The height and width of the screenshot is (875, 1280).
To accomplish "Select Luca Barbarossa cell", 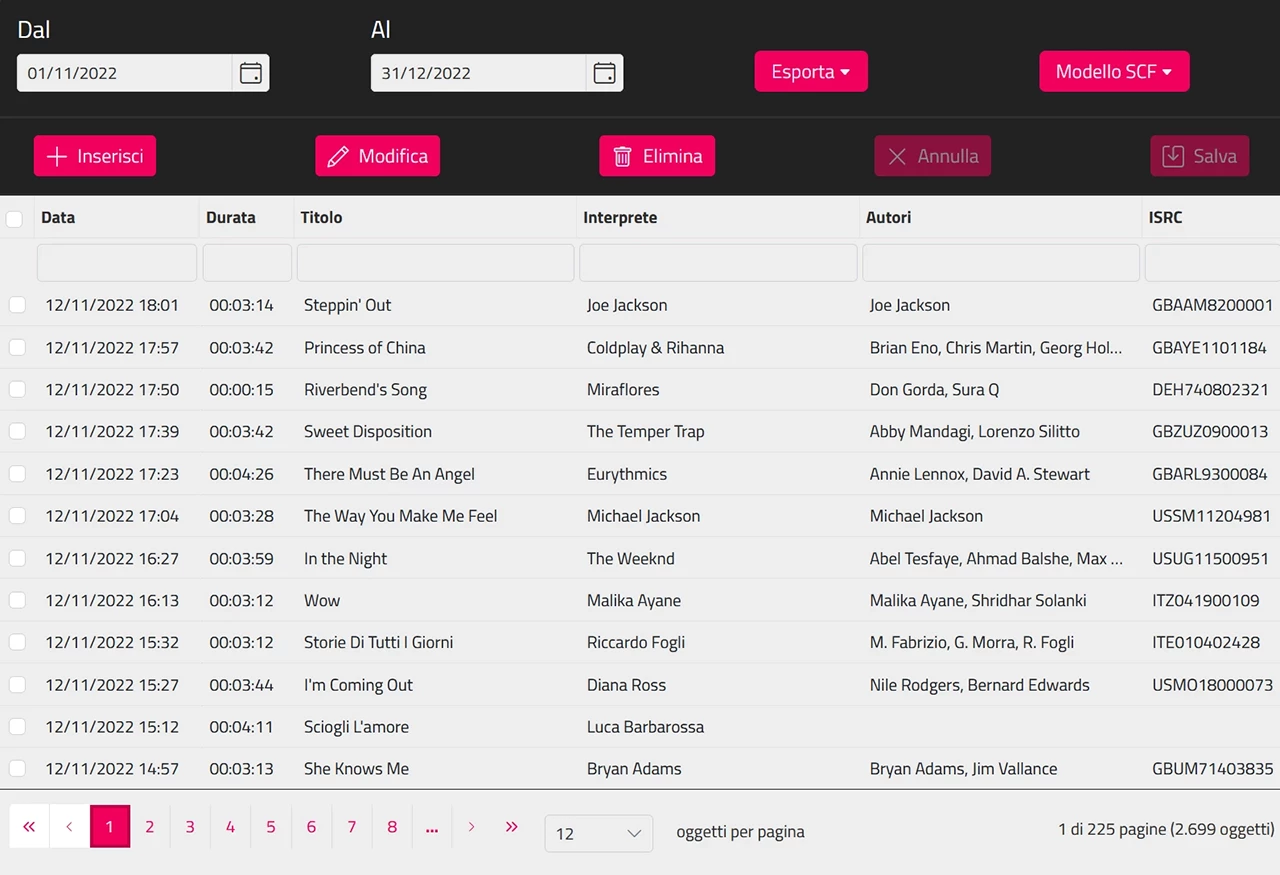I will coord(645,727).
